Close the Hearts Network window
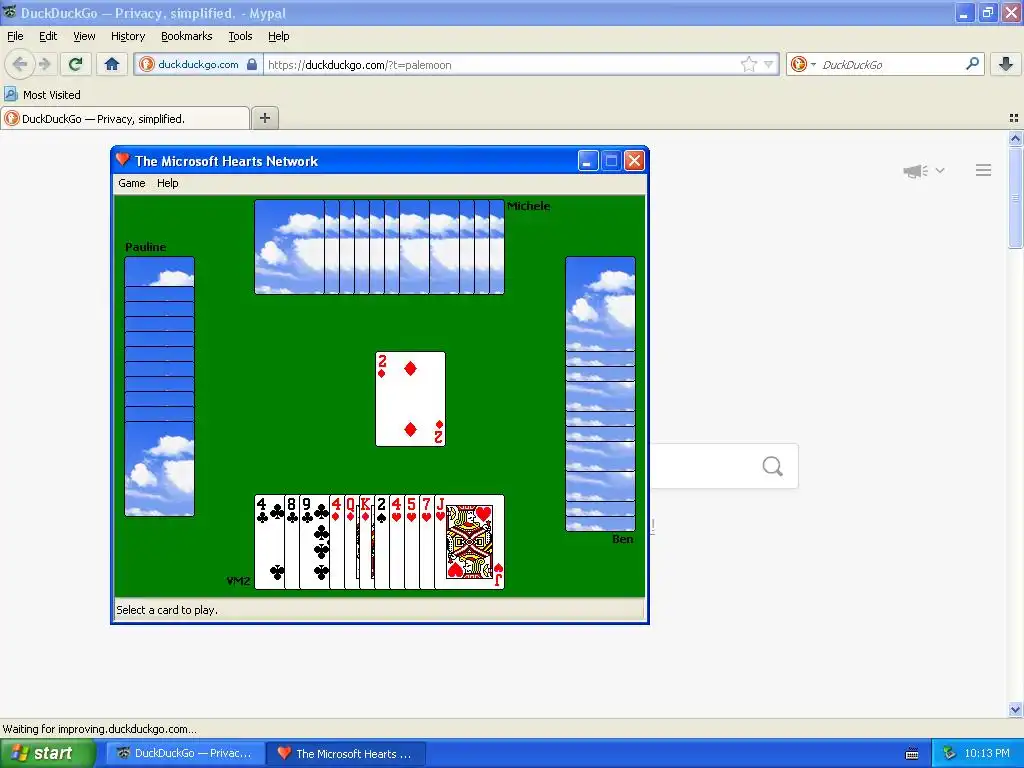 [x=634, y=161]
